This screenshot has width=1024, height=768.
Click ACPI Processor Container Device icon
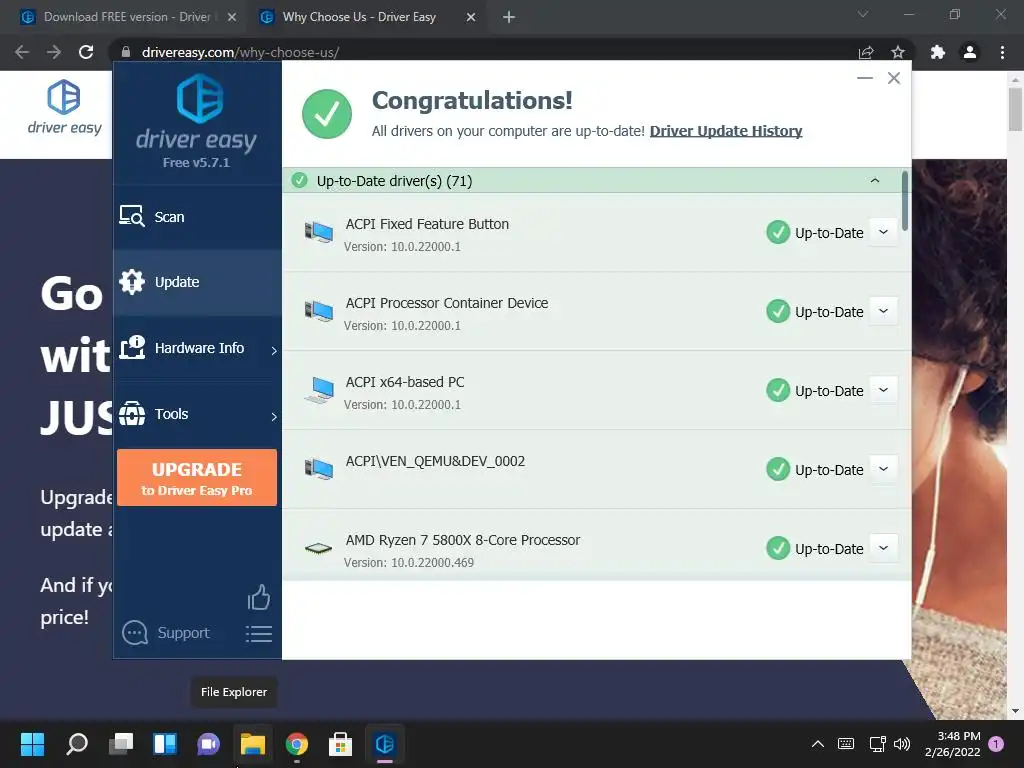319,311
